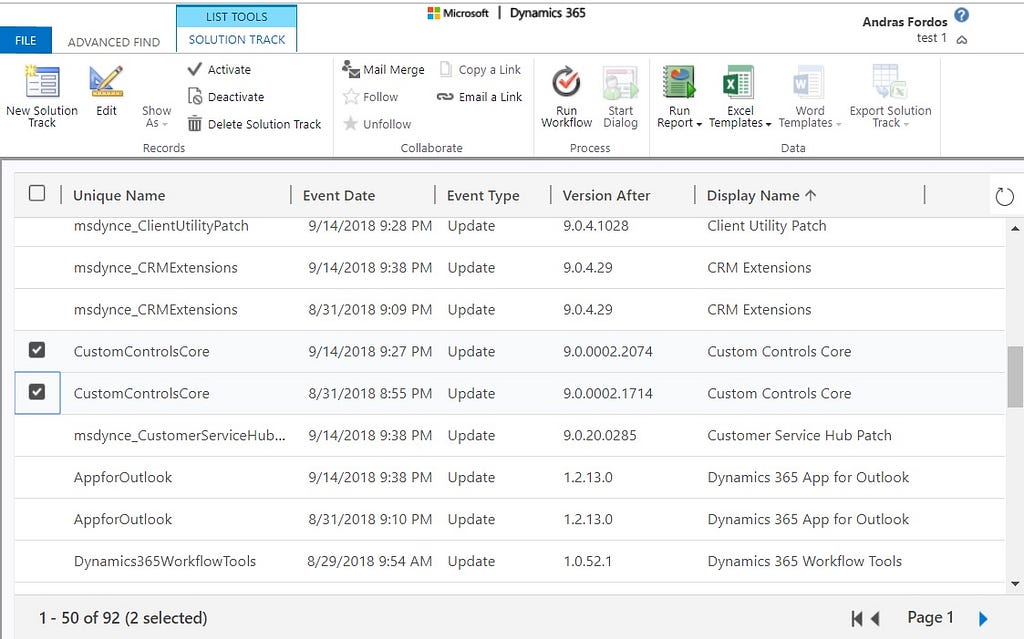Click the AppforOutlook row dated 8/31/2018

509,519
